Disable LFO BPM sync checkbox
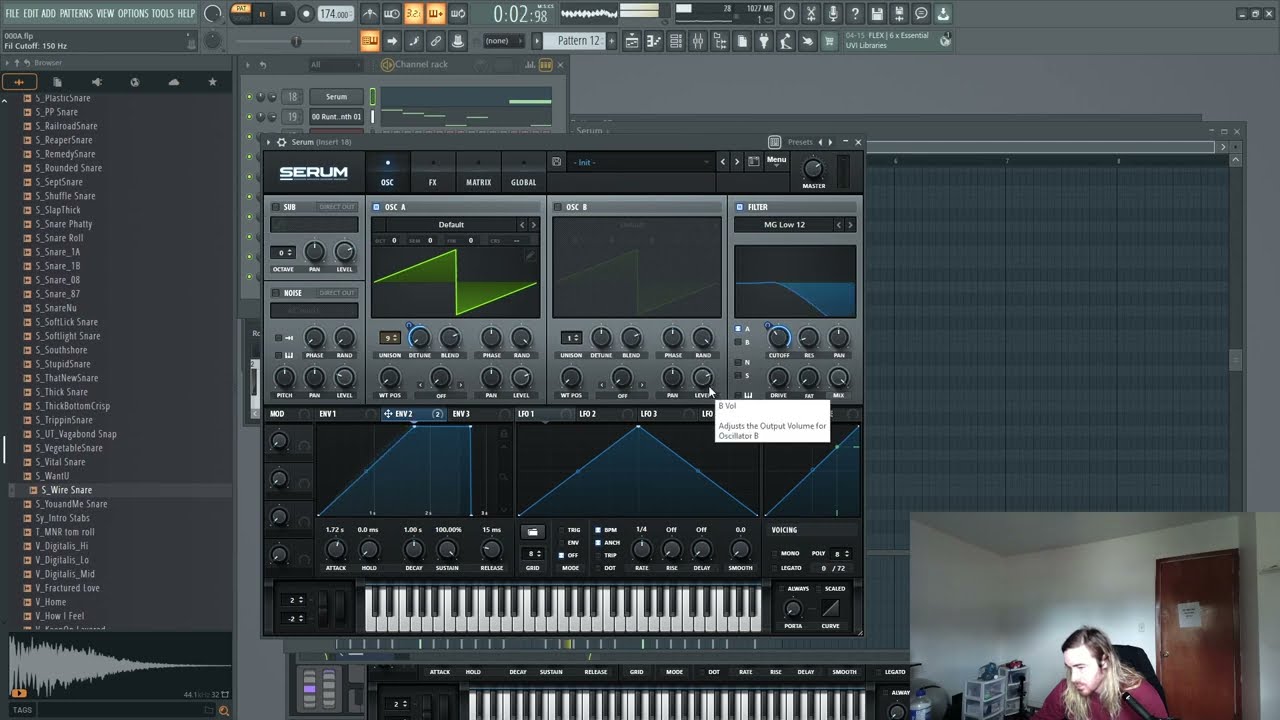 [x=598, y=530]
